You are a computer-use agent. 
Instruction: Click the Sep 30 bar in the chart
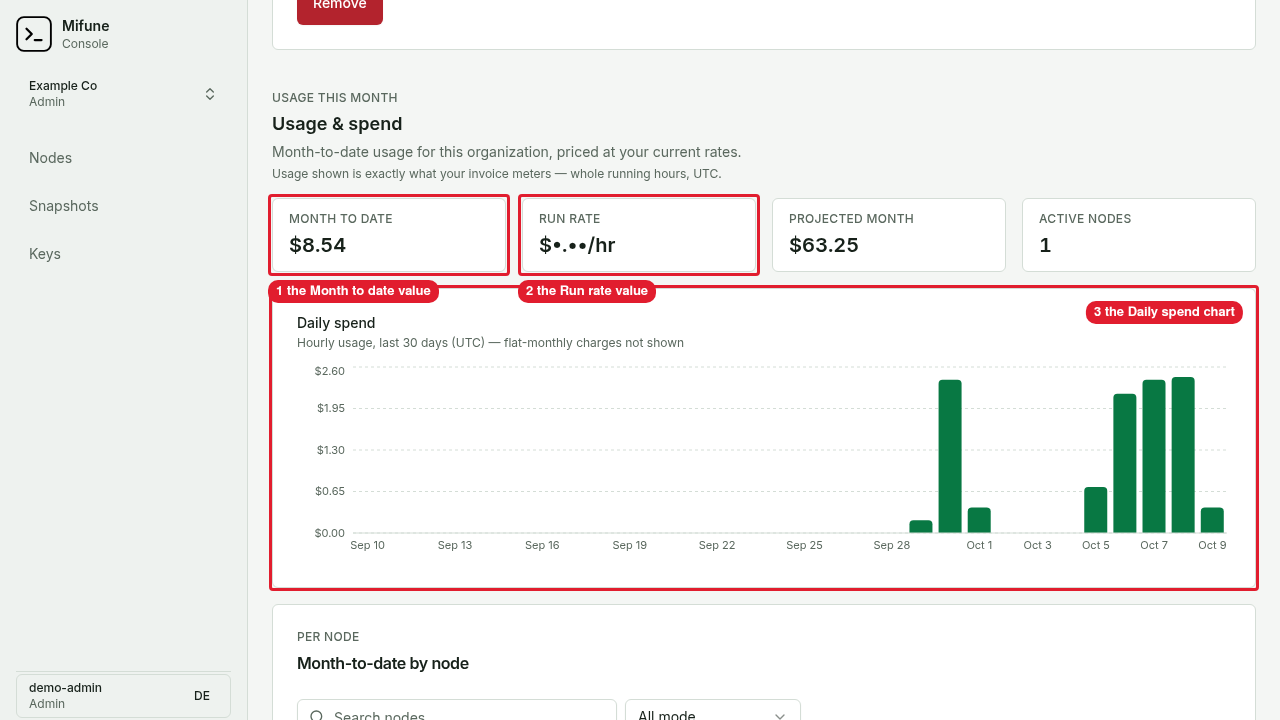coord(950,456)
